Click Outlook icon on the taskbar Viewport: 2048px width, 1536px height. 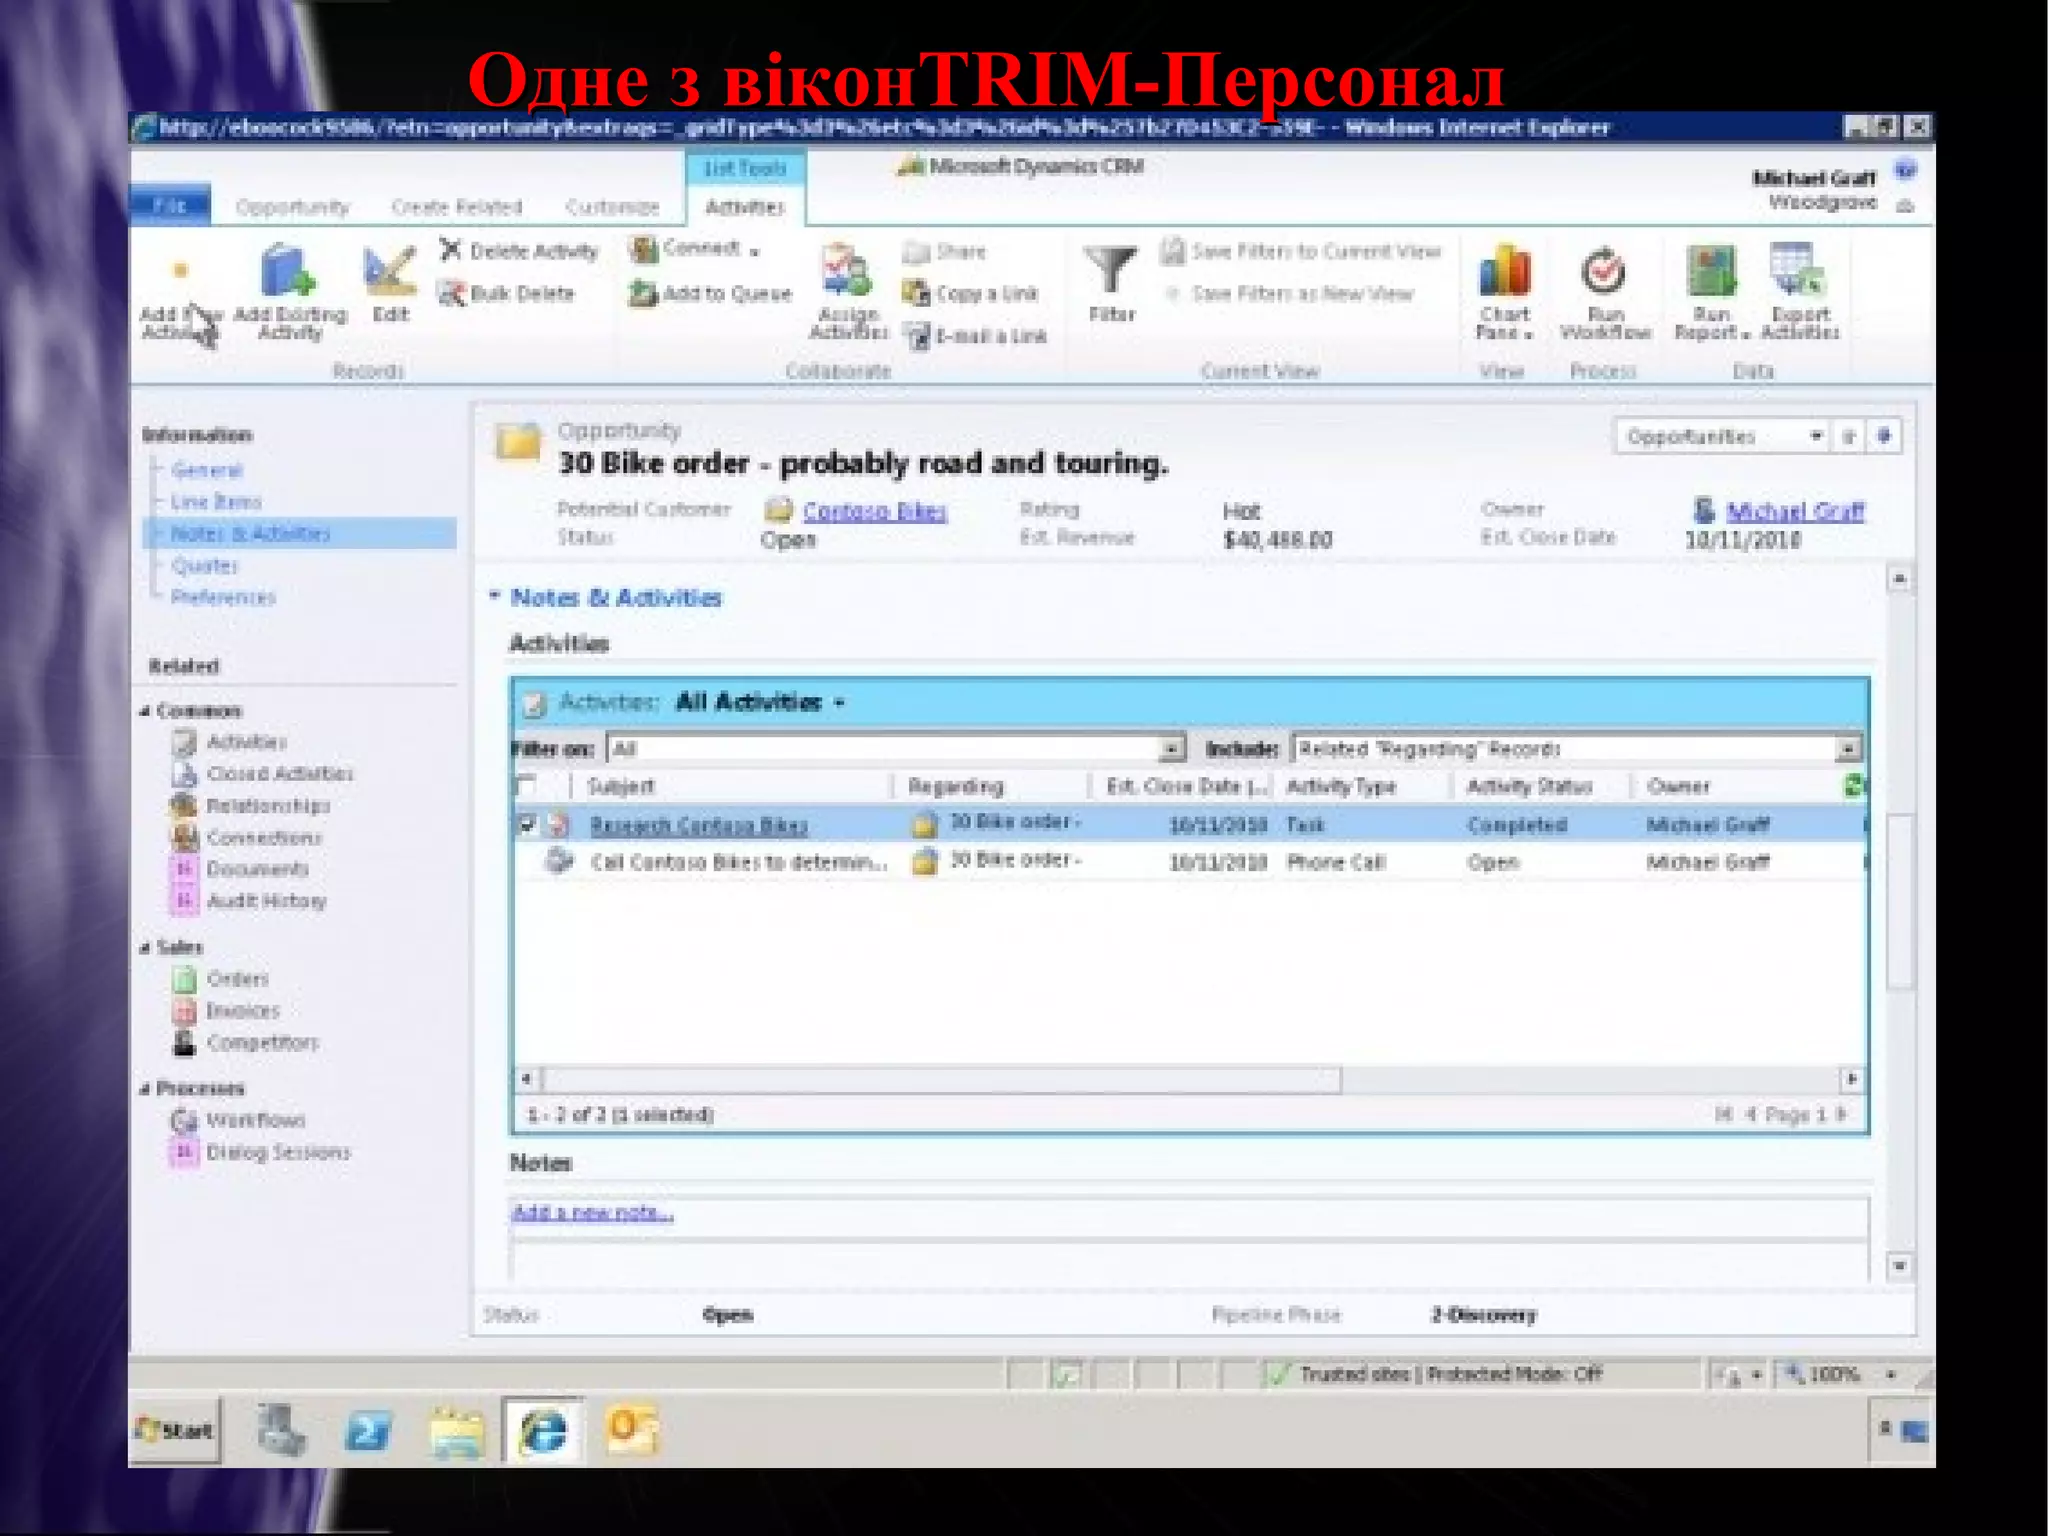tap(631, 1428)
